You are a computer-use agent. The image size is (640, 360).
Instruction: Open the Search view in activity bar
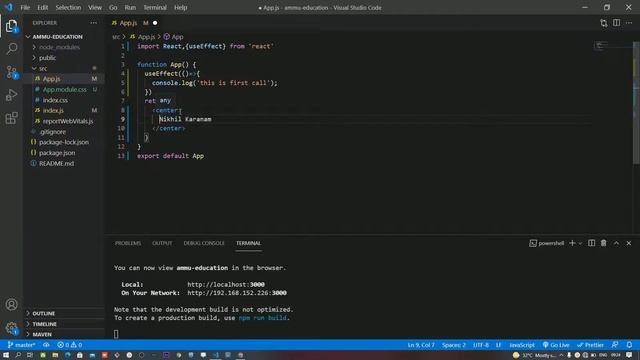[11, 49]
